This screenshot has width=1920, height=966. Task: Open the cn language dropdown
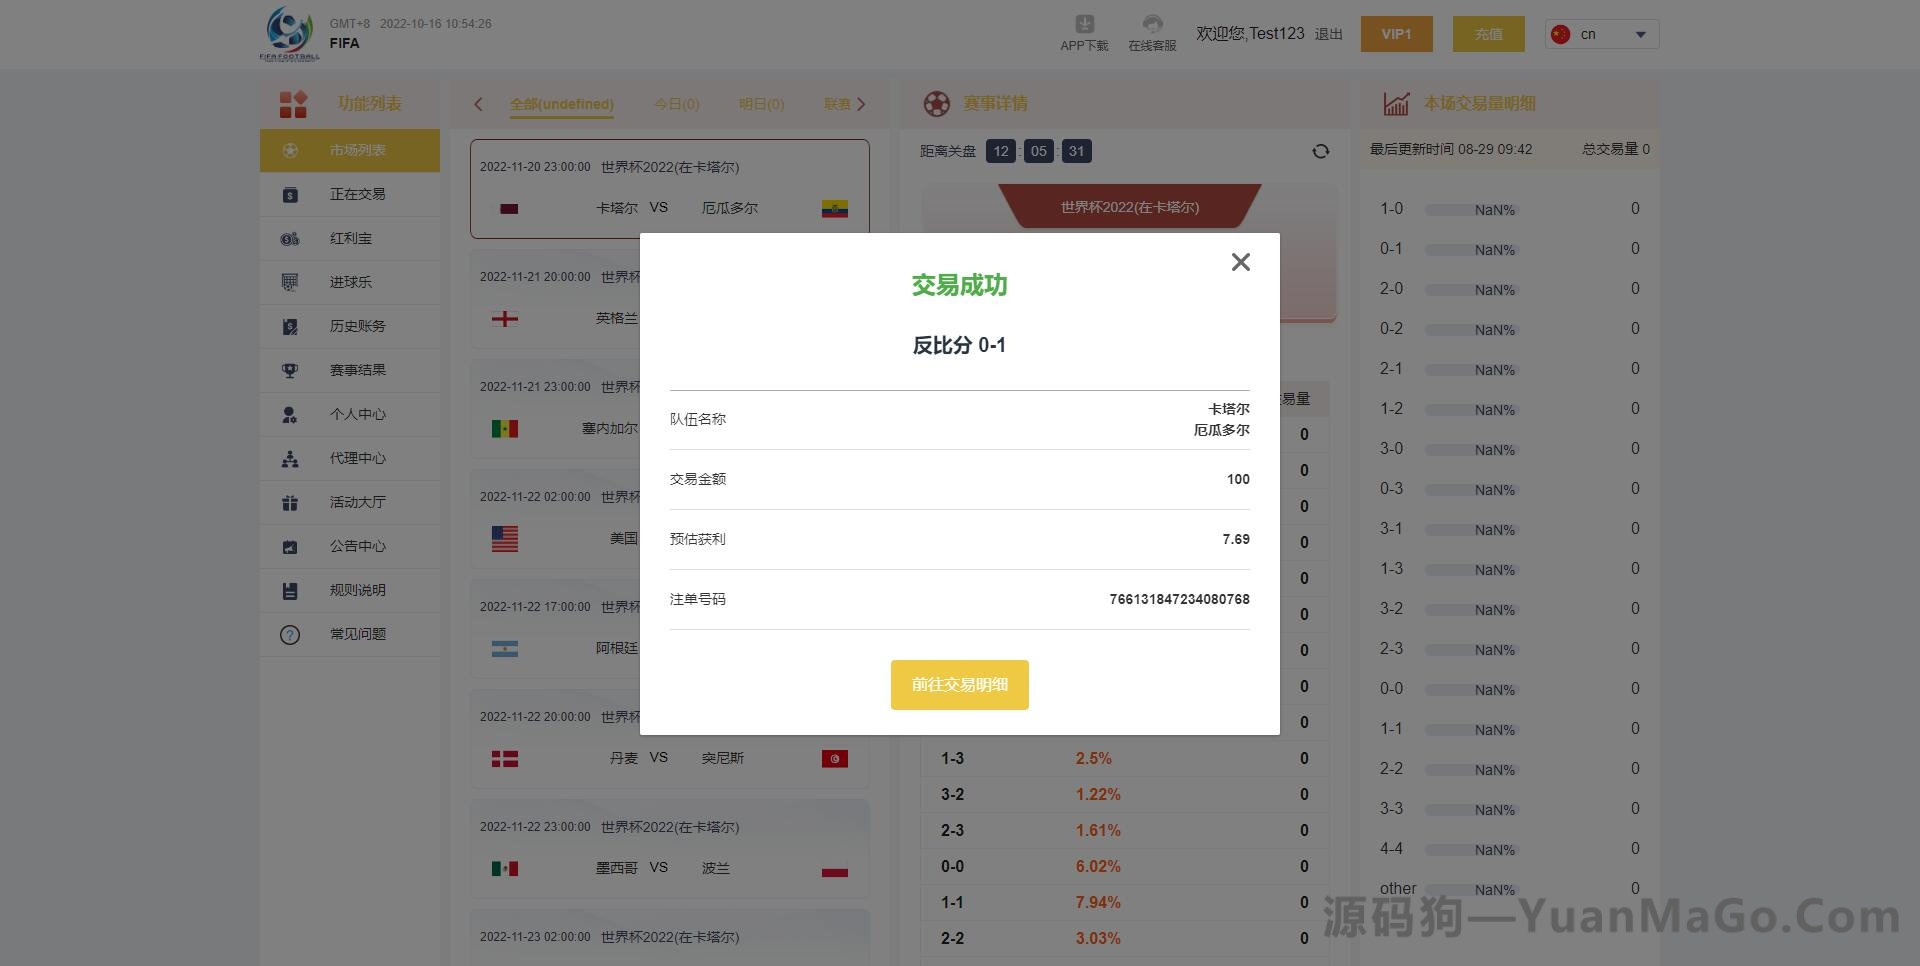point(1600,33)
